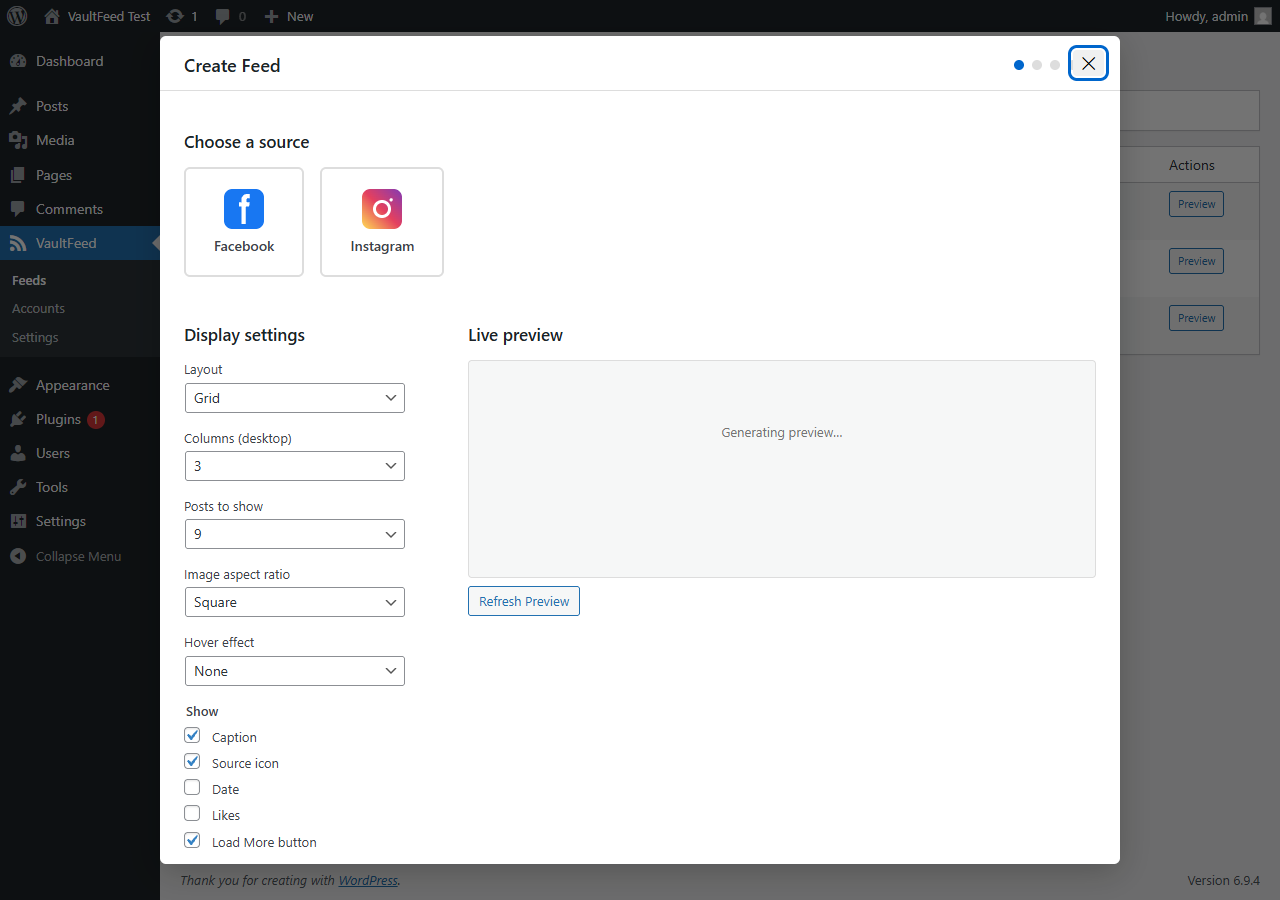This screenshot has width=1280, height=900.
Task: Disable the Load More button checkbox
Action: pos(192,840)
